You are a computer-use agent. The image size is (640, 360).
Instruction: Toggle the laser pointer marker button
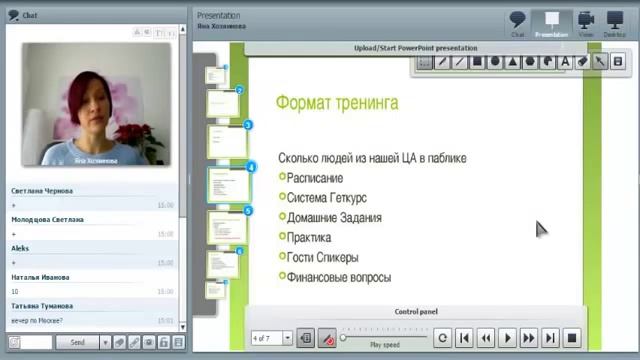click(327, 338)
